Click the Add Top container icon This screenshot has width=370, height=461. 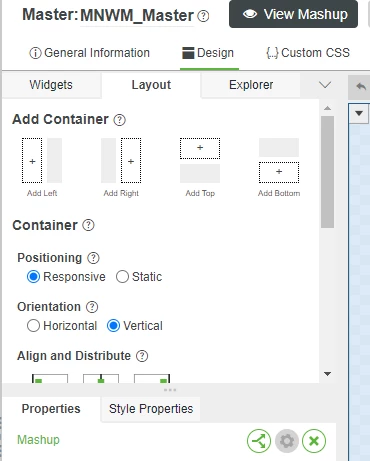click(200, 160)
